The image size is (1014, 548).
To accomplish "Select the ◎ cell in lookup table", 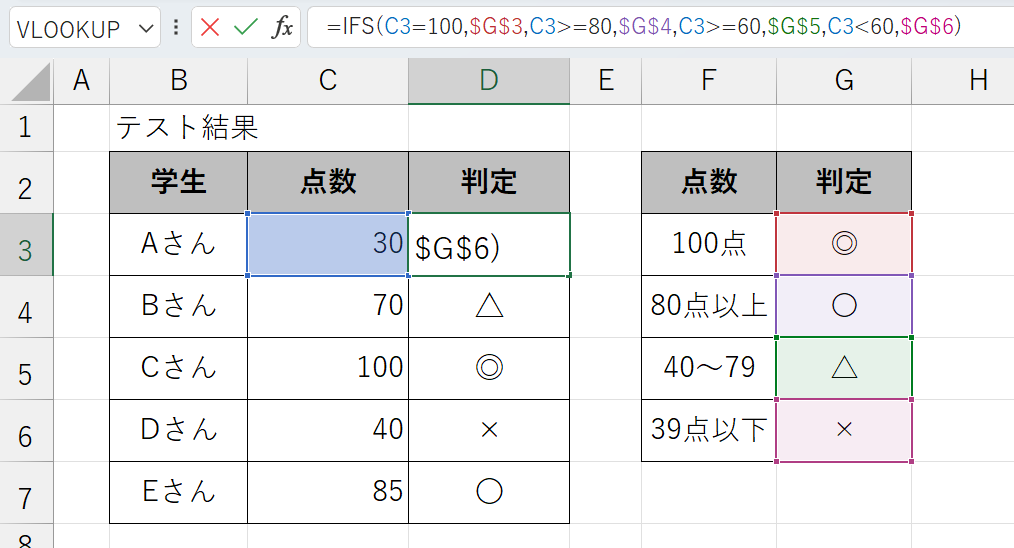I will [844, 245].
